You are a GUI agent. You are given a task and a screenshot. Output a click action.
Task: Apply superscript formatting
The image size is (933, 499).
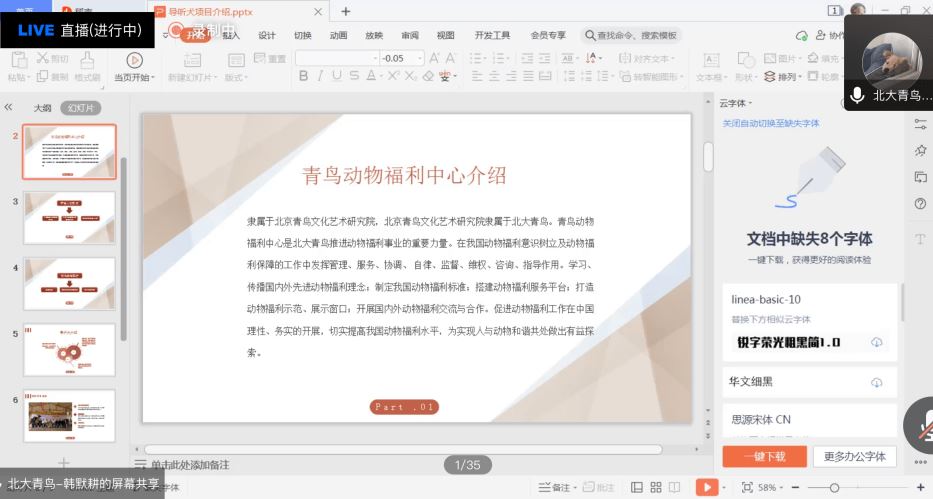(x=393, y=76)
